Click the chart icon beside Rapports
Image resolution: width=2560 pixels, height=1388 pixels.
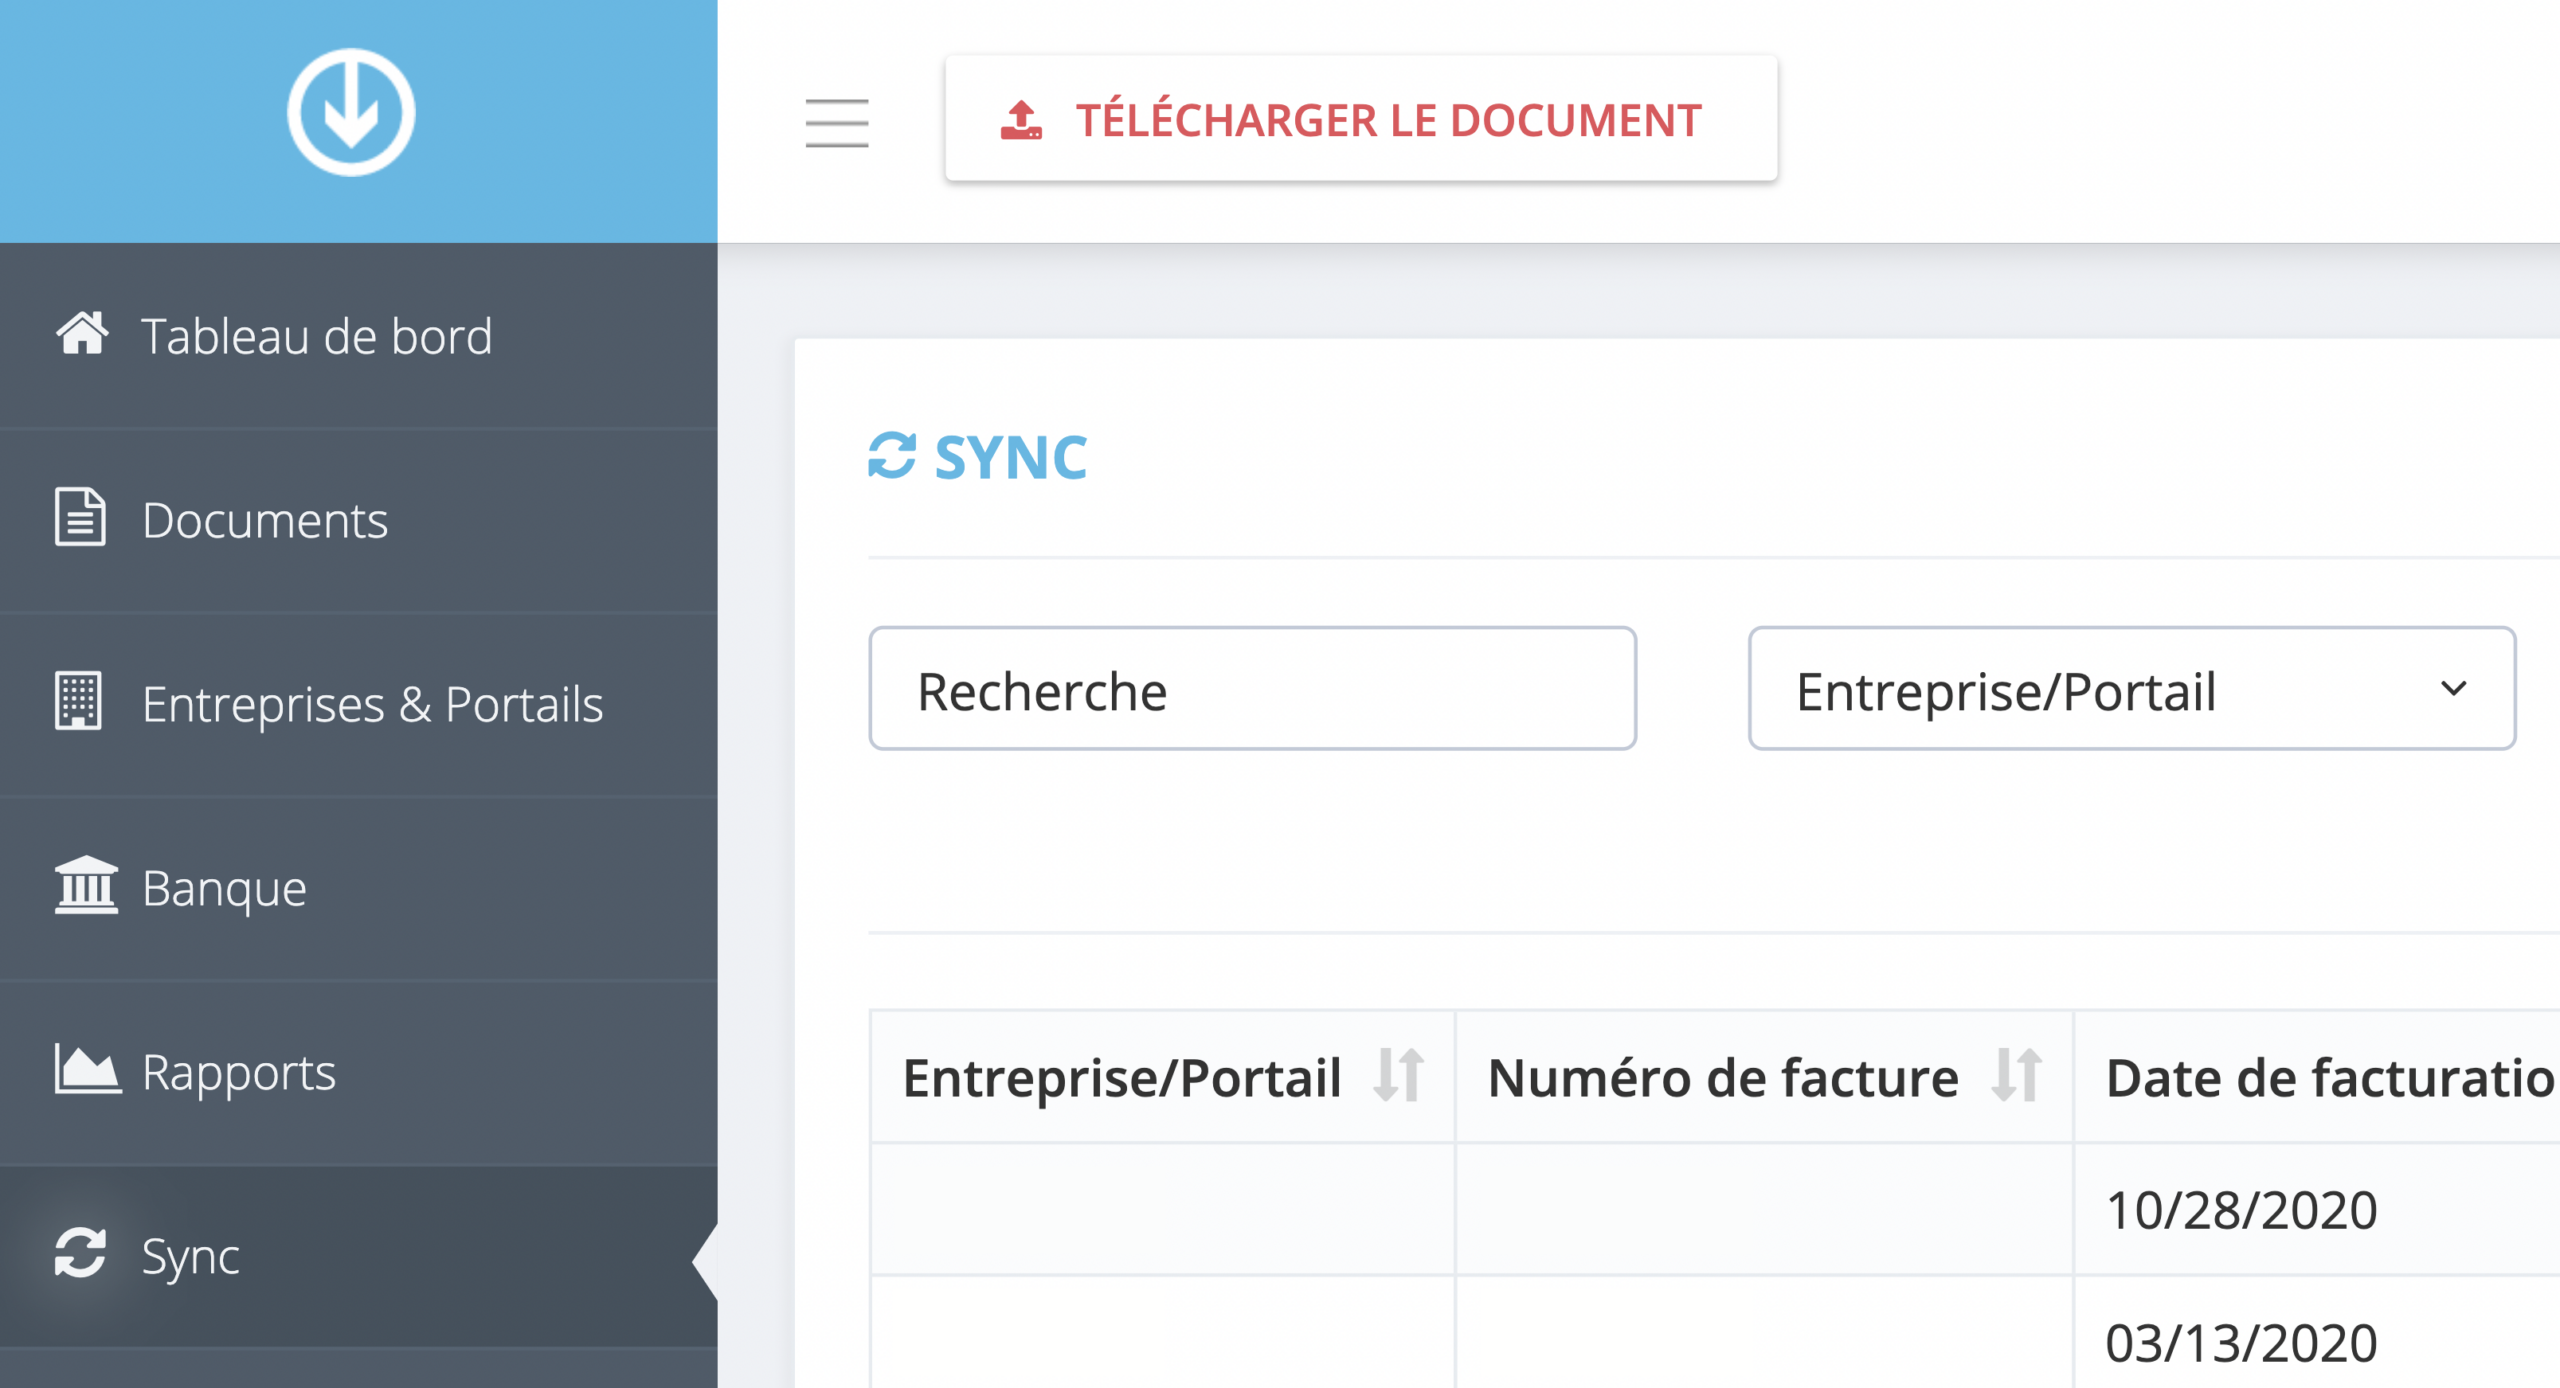click(x=87, y=1069)
